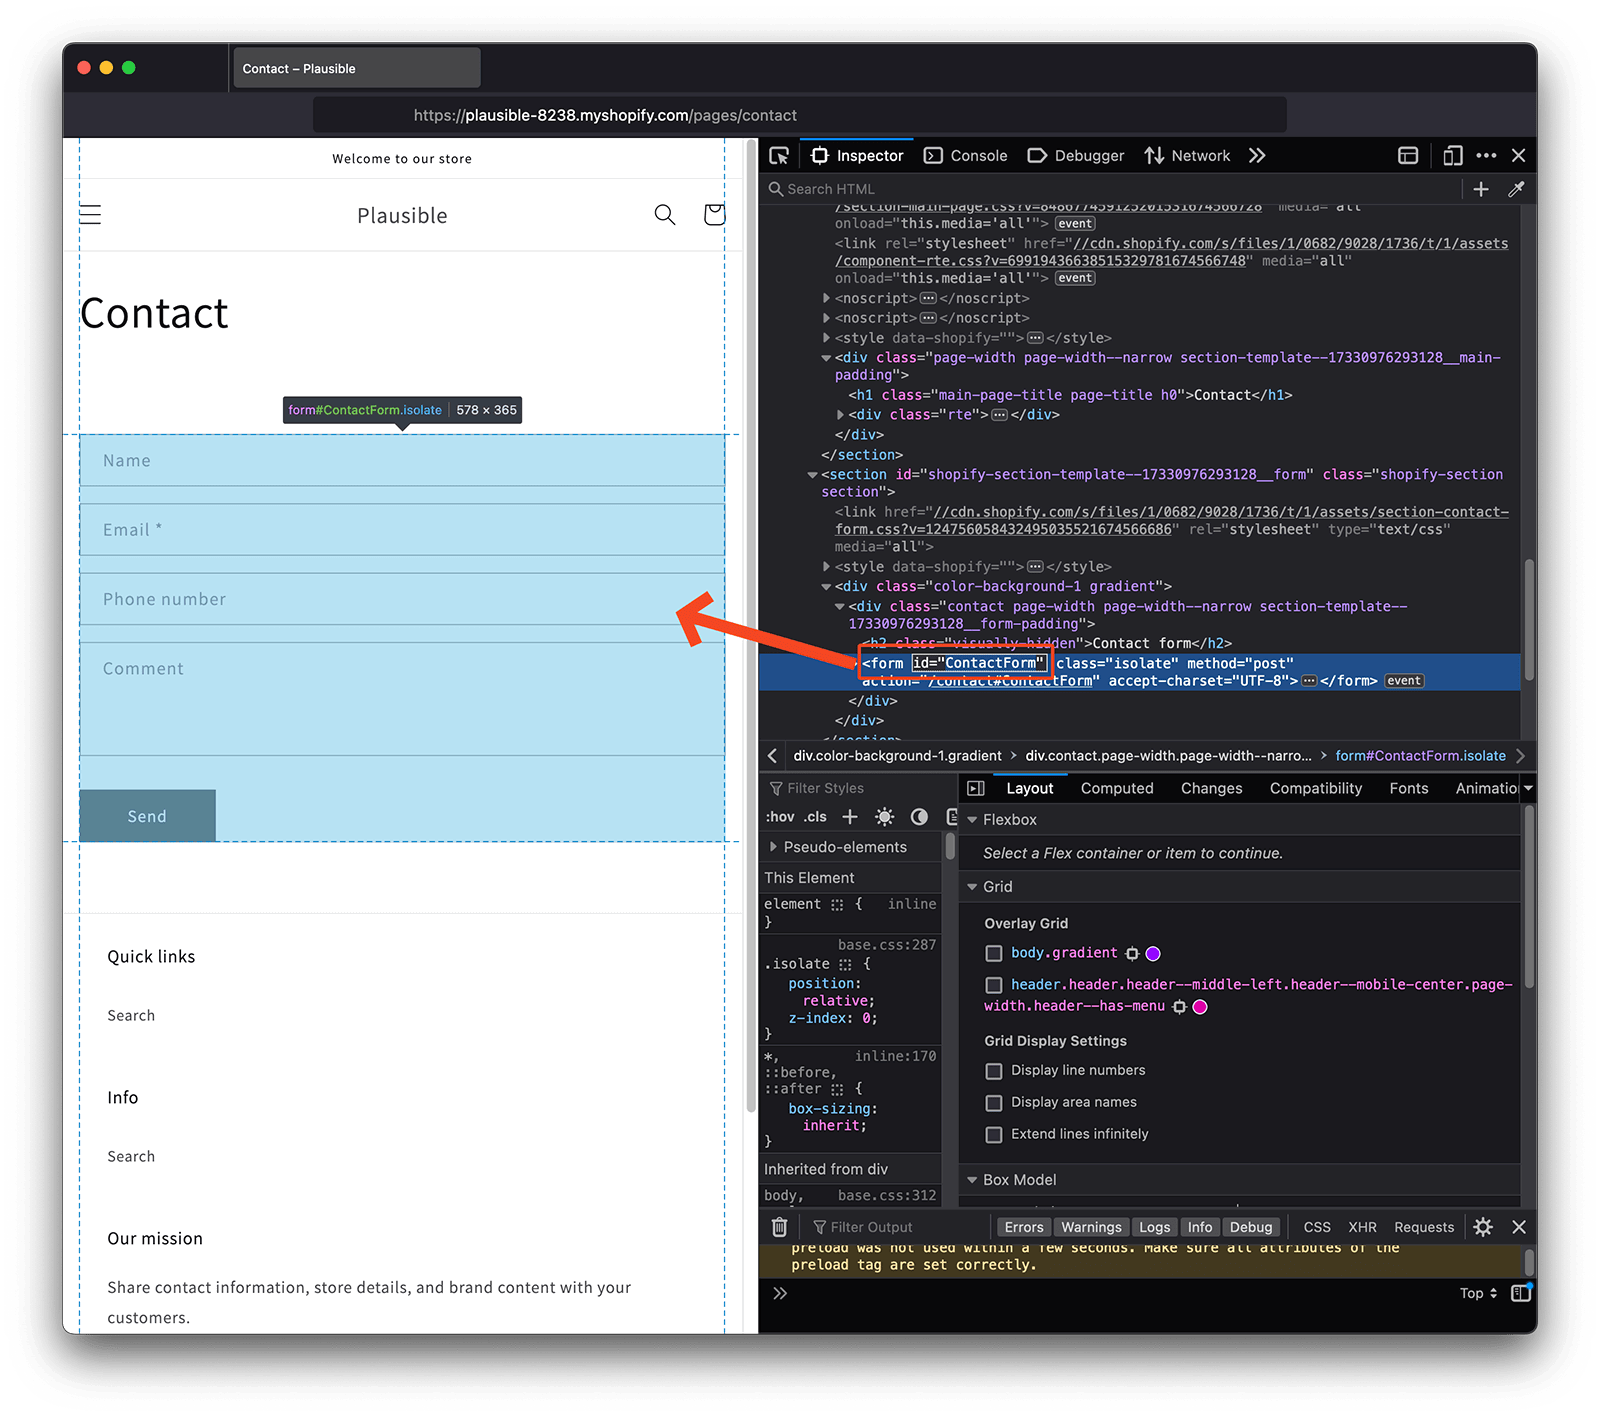Open console settings via the gear icon

click(x=1483, y=1227)
